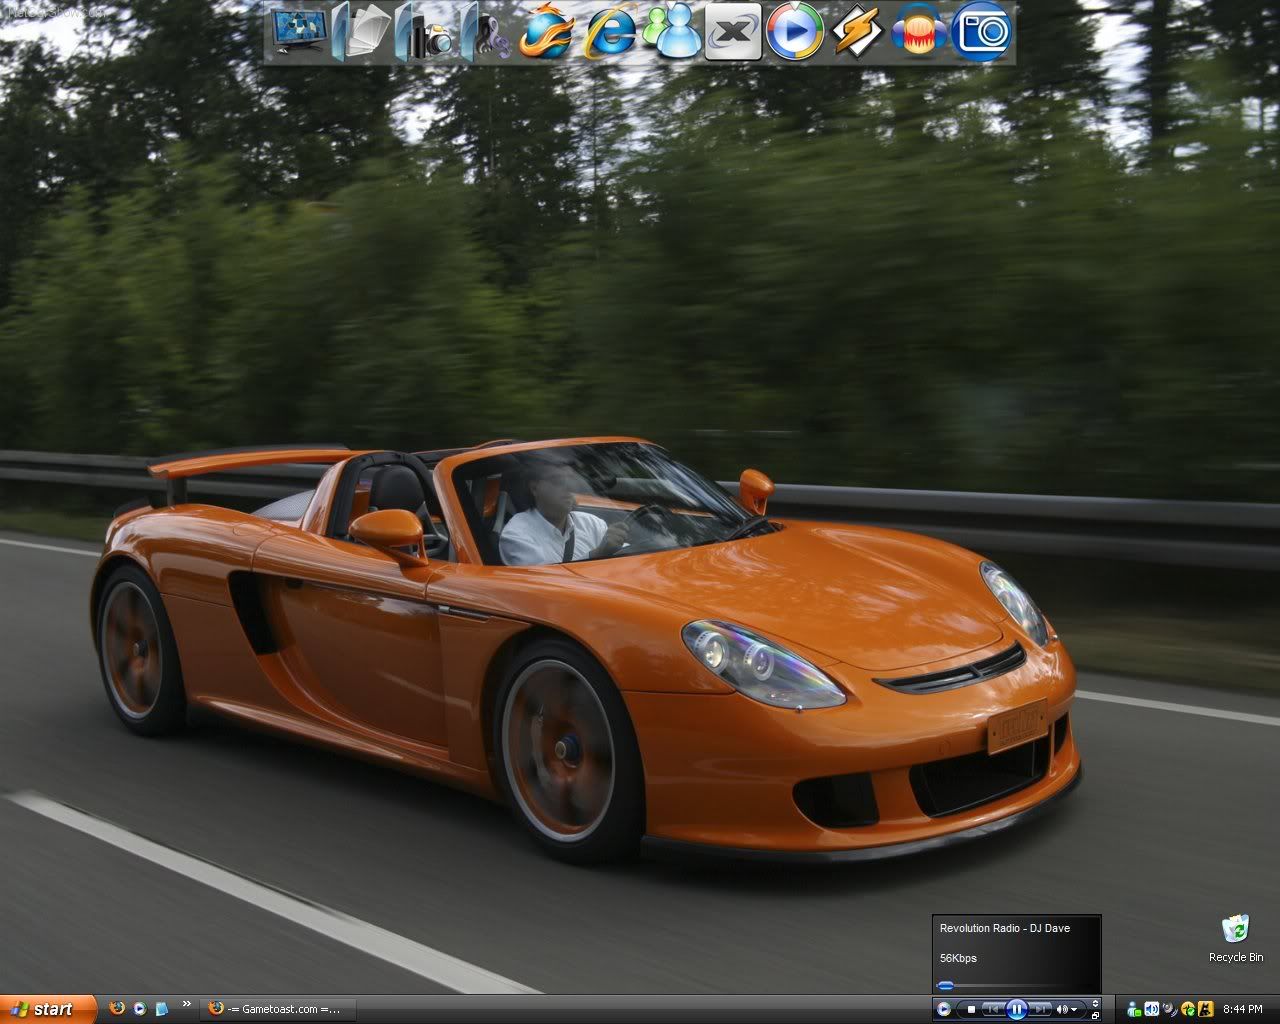Open the yellow security check tray icon
Image resolution: width=1280 pixels, height=1024 pixels.
[x=1188, y=1009]
